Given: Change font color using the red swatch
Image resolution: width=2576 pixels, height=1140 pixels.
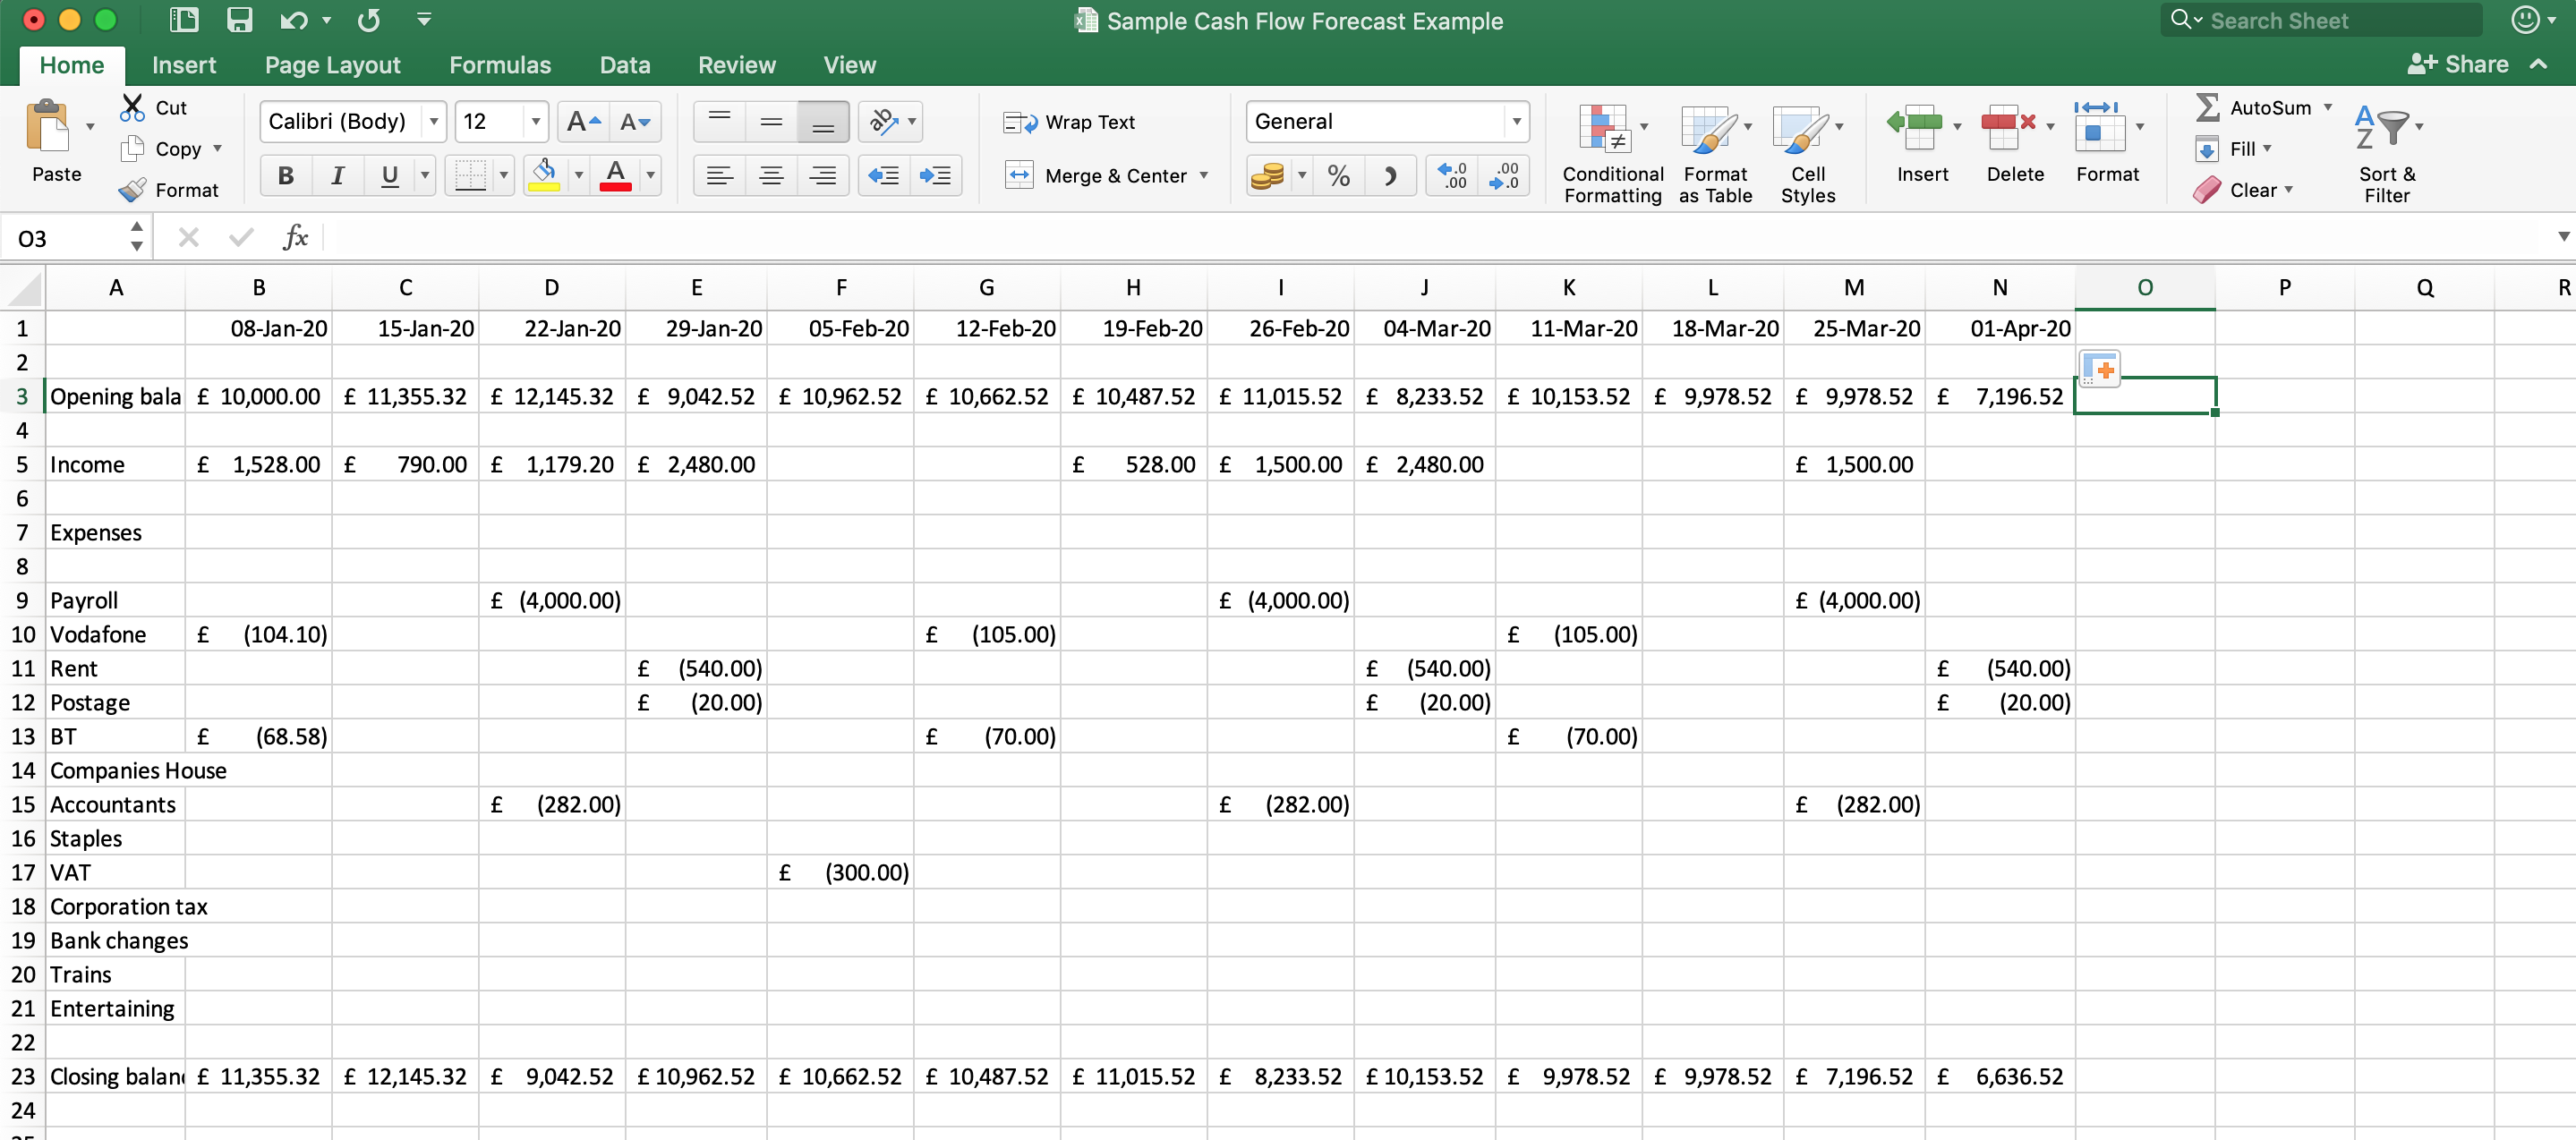Looking at the screenshot, I should (x=615, y=175).
